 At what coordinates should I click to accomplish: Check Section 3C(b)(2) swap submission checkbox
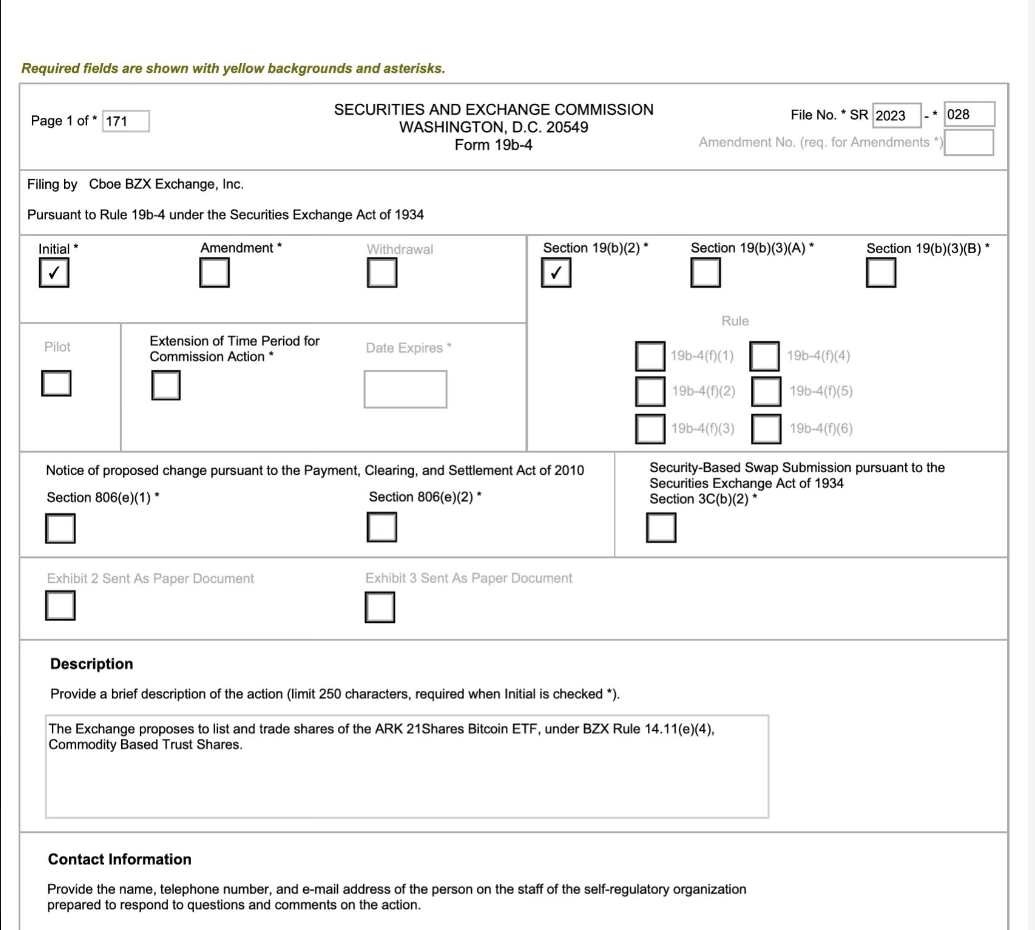point(661,527)
